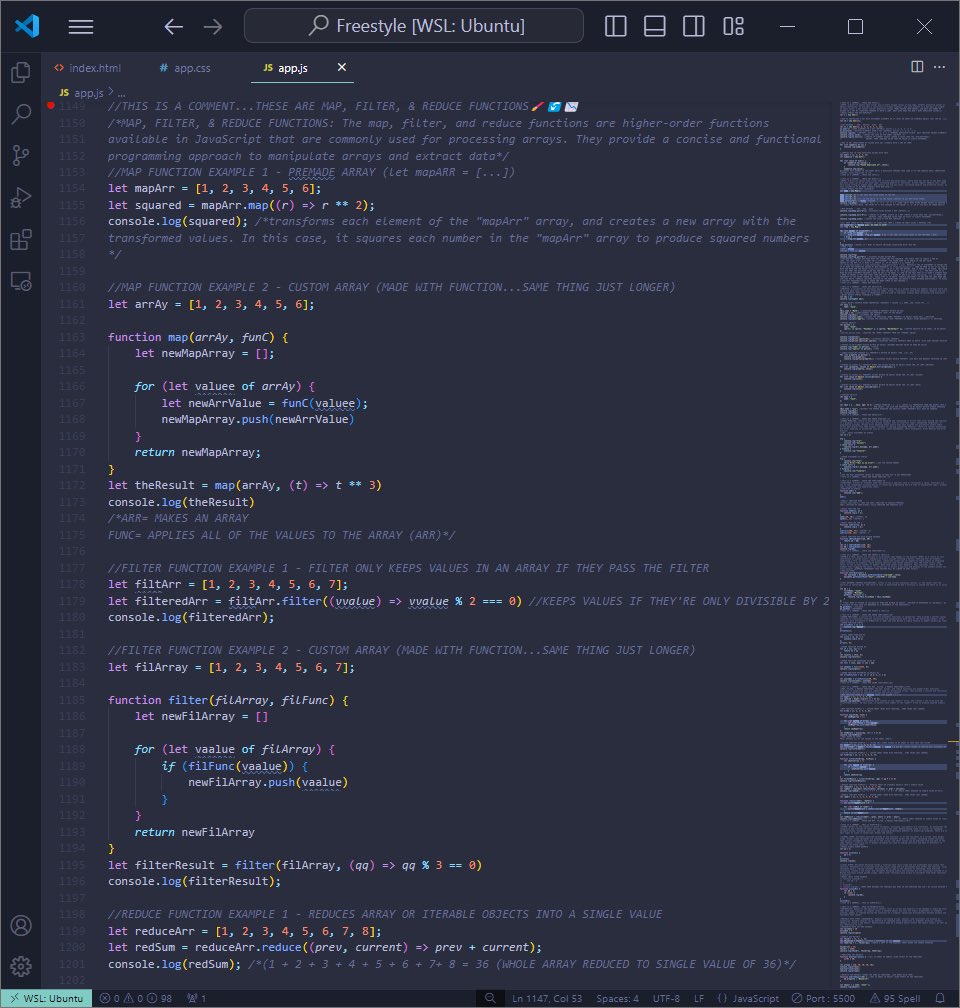This screenshot has height=1008, width=960.
Task: Click line number 1185 in the gutter
Action: tap(72, 700)
